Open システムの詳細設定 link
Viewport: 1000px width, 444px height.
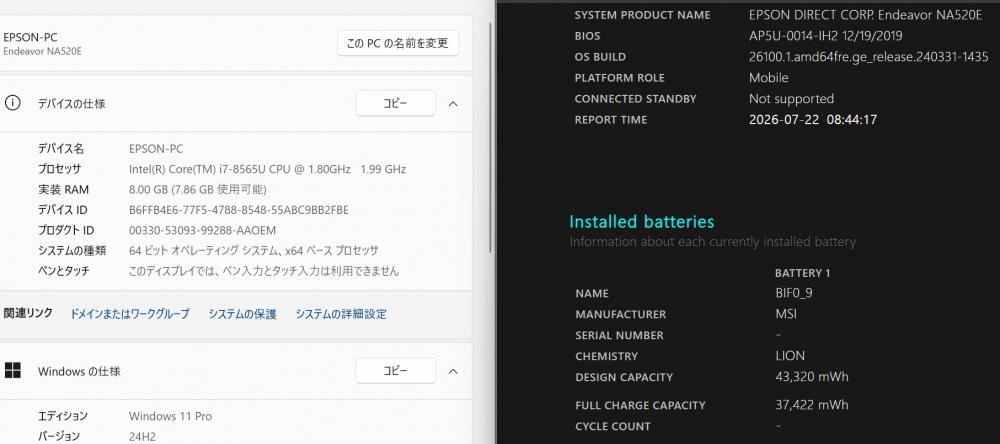[x=341, y=314]
